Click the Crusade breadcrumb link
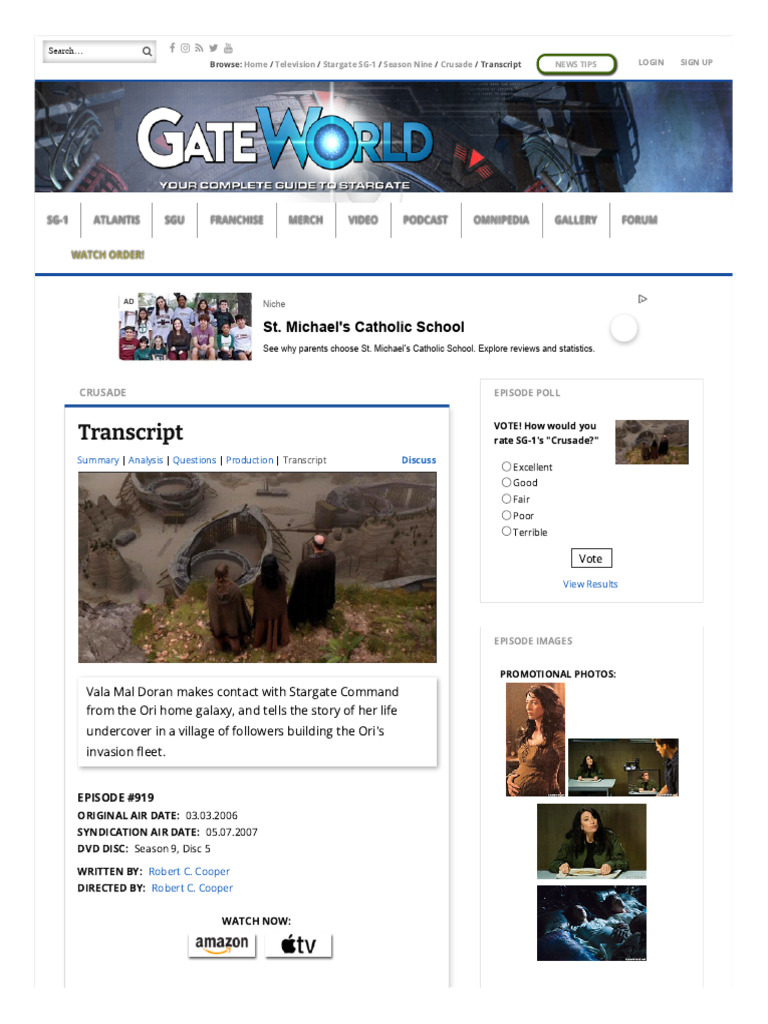The image size is (768, 1024). pos(456,65)
